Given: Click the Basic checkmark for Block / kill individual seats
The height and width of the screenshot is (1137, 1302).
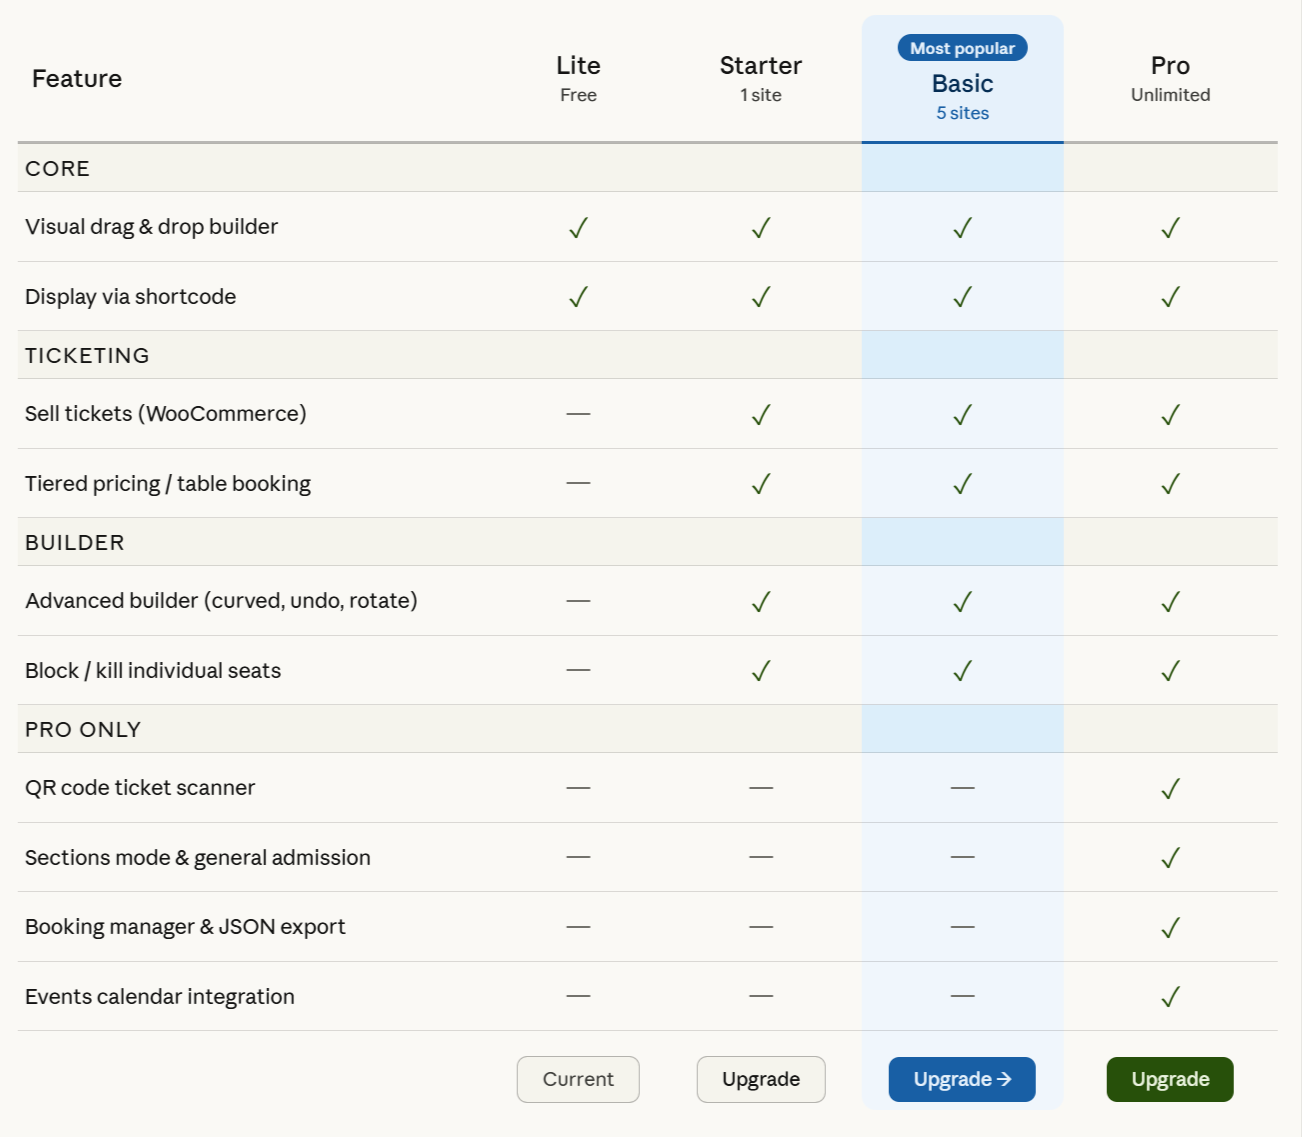Looking at the screenshot, I should (962, 671).
